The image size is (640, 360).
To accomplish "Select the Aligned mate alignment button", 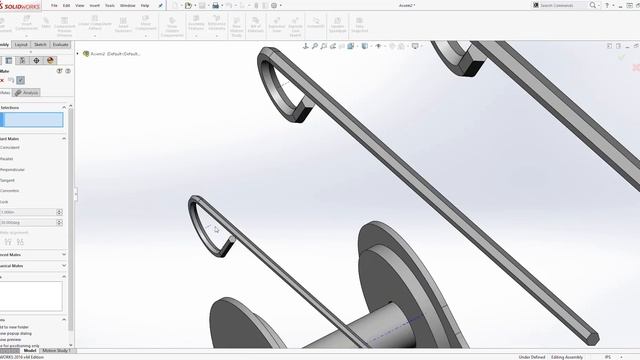I will [8, 242].
